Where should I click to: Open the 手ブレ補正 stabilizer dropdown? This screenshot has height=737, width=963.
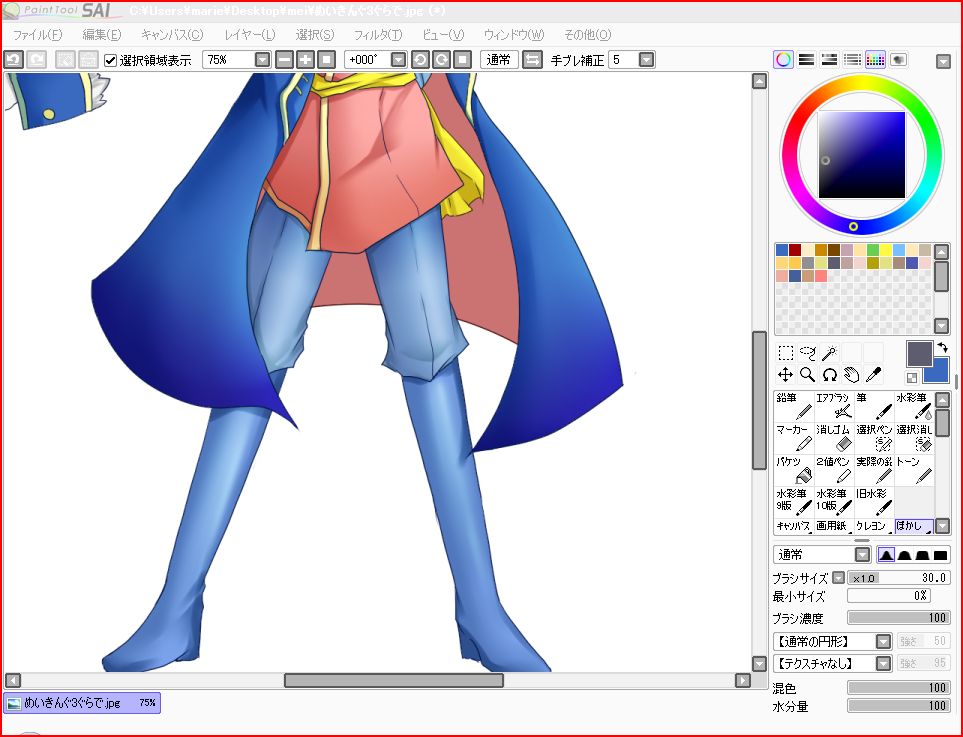point(646,60)
